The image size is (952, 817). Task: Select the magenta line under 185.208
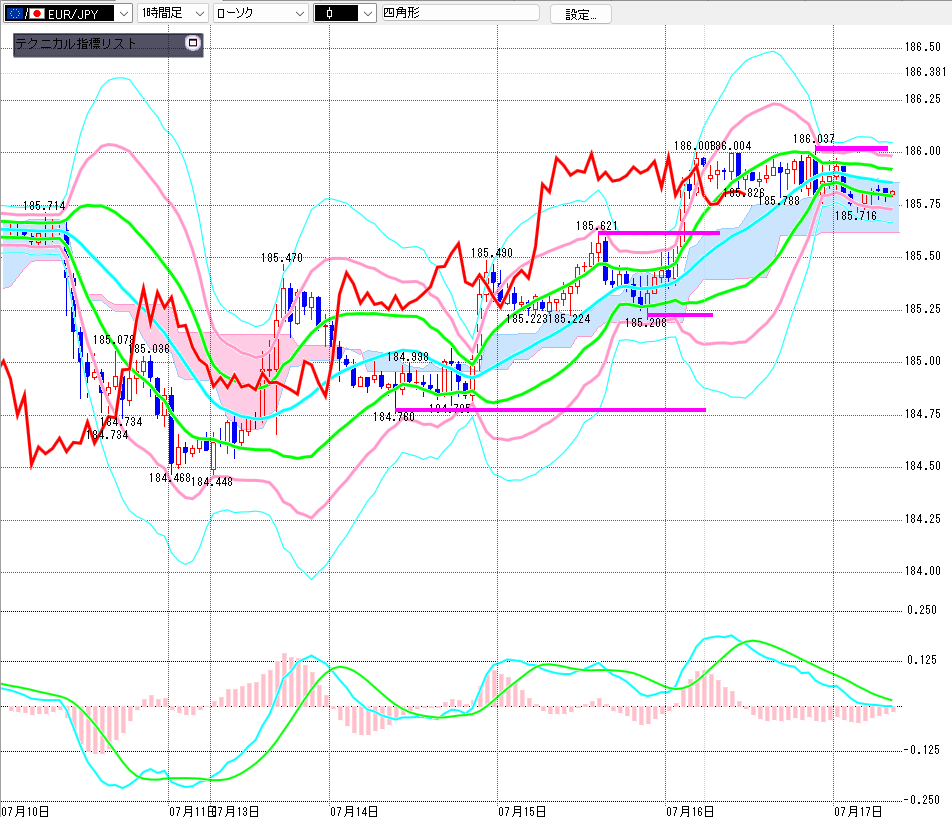680,314
